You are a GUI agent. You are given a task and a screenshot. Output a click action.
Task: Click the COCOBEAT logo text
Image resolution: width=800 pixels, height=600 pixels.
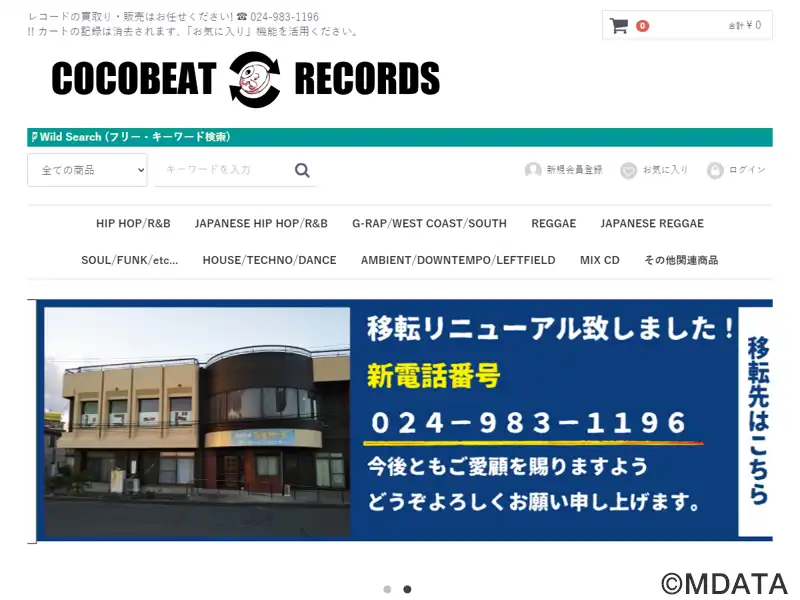click(x=134, y=79)
